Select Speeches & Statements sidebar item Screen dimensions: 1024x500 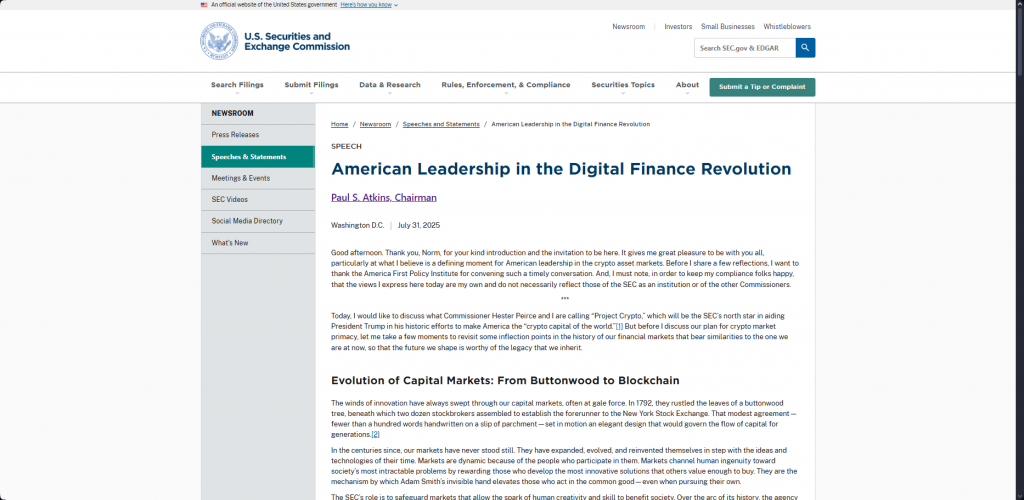click(x=258, y=157)
